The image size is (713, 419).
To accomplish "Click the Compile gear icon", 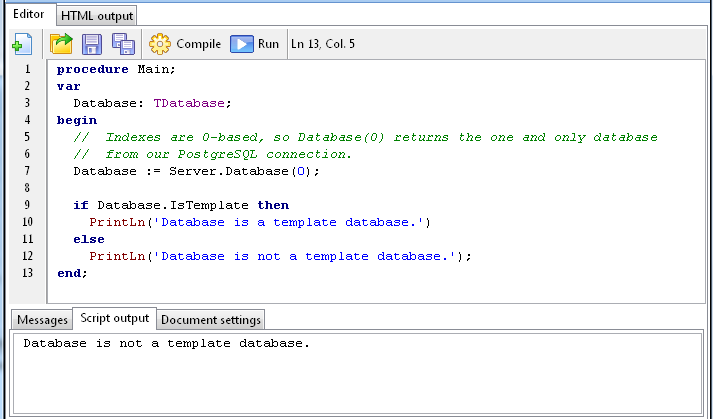I will 160,44.
